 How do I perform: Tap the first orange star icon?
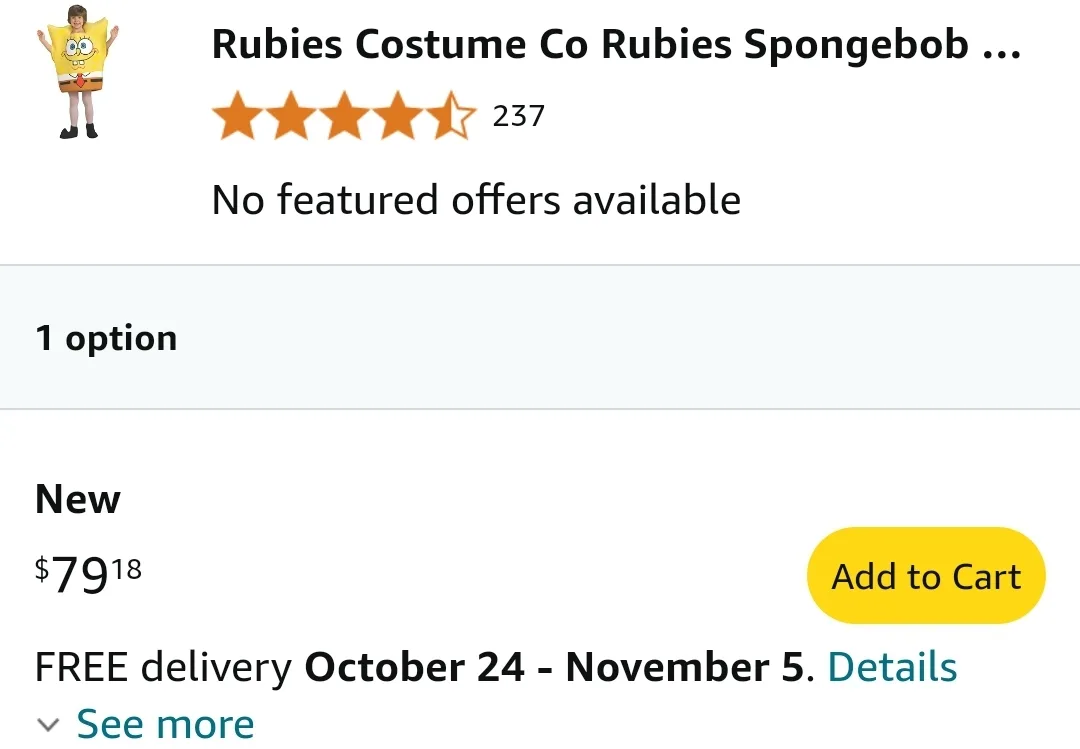[x=235, y=115]
